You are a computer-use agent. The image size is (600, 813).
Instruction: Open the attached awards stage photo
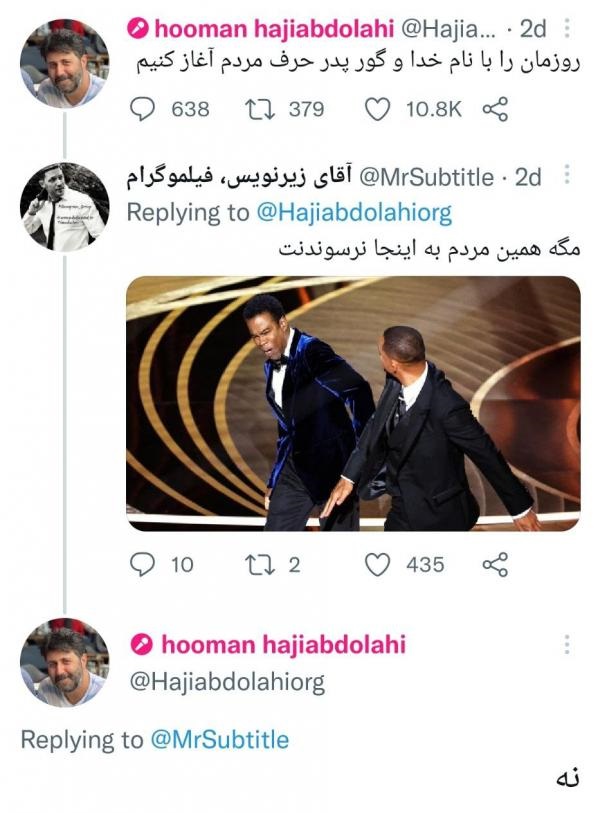pos(353,403)
